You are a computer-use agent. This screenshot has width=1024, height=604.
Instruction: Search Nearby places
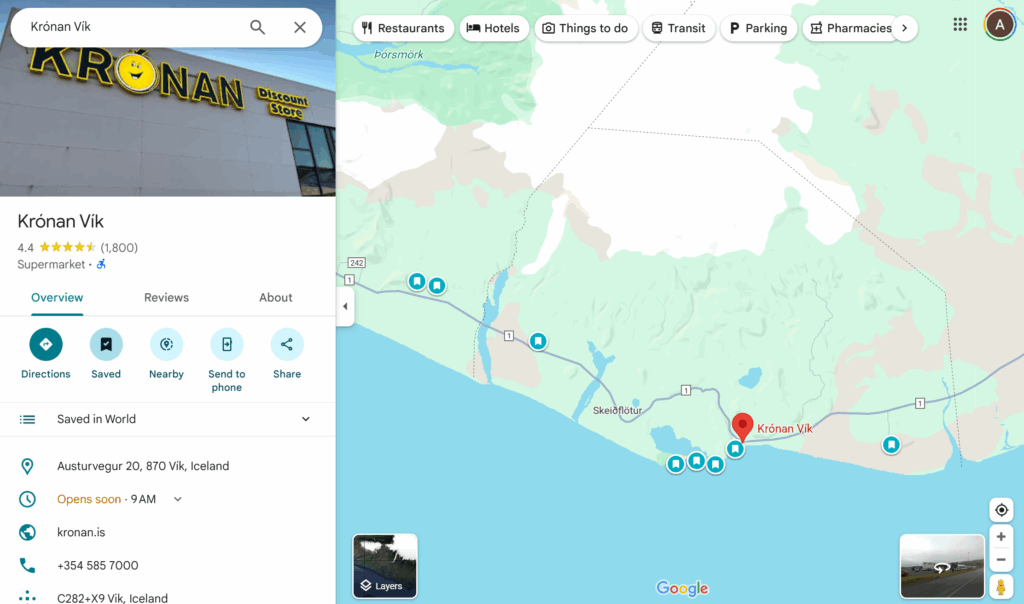tap(167, 344)
